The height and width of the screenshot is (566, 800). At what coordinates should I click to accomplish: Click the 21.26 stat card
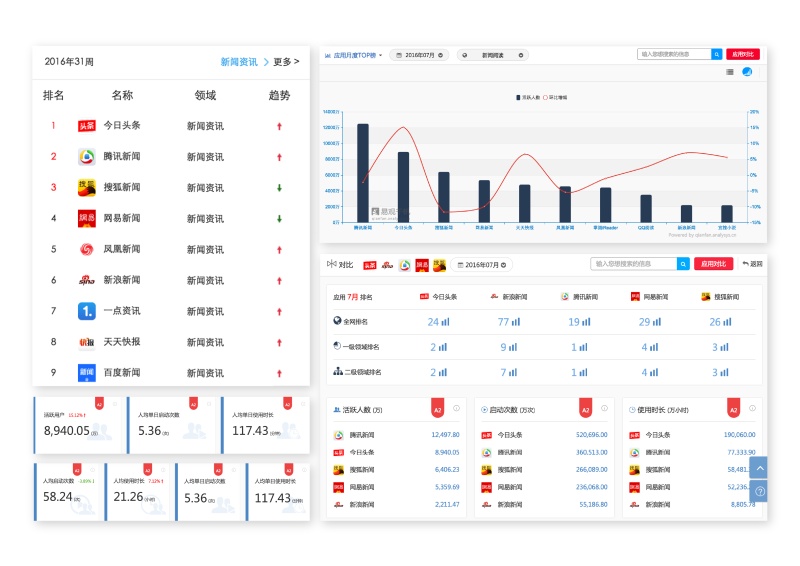pos(138,492)
